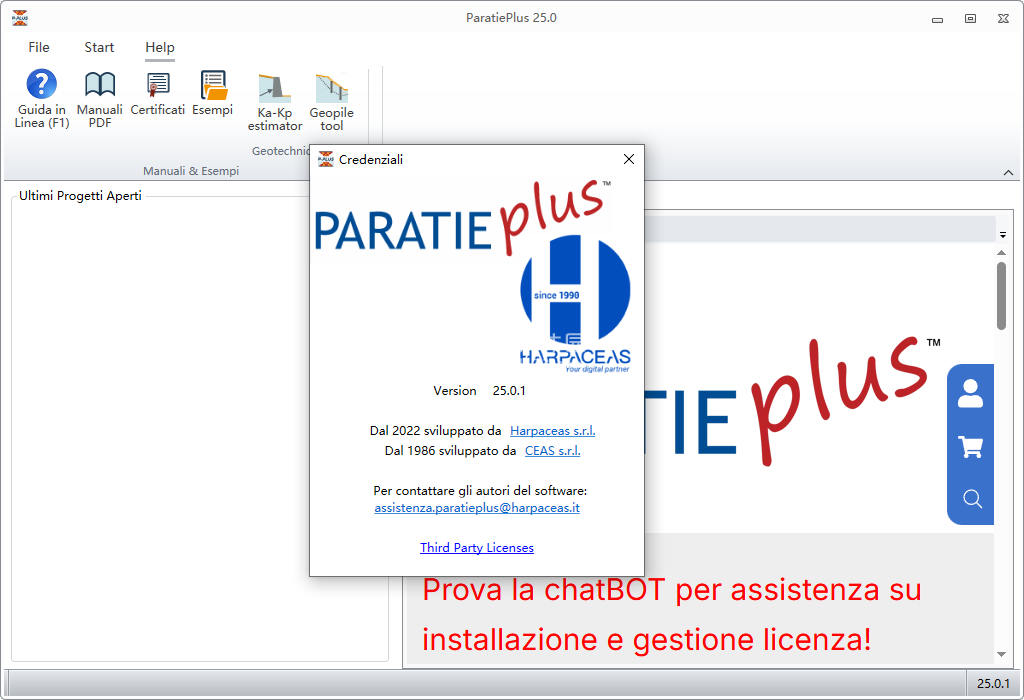
Task: Click the Version 25.0.1 text in dialog
Action: click(x=479, y=390)
